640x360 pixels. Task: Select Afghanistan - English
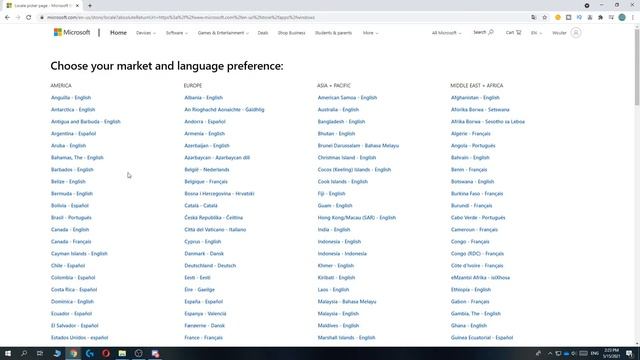click(475, 98)
